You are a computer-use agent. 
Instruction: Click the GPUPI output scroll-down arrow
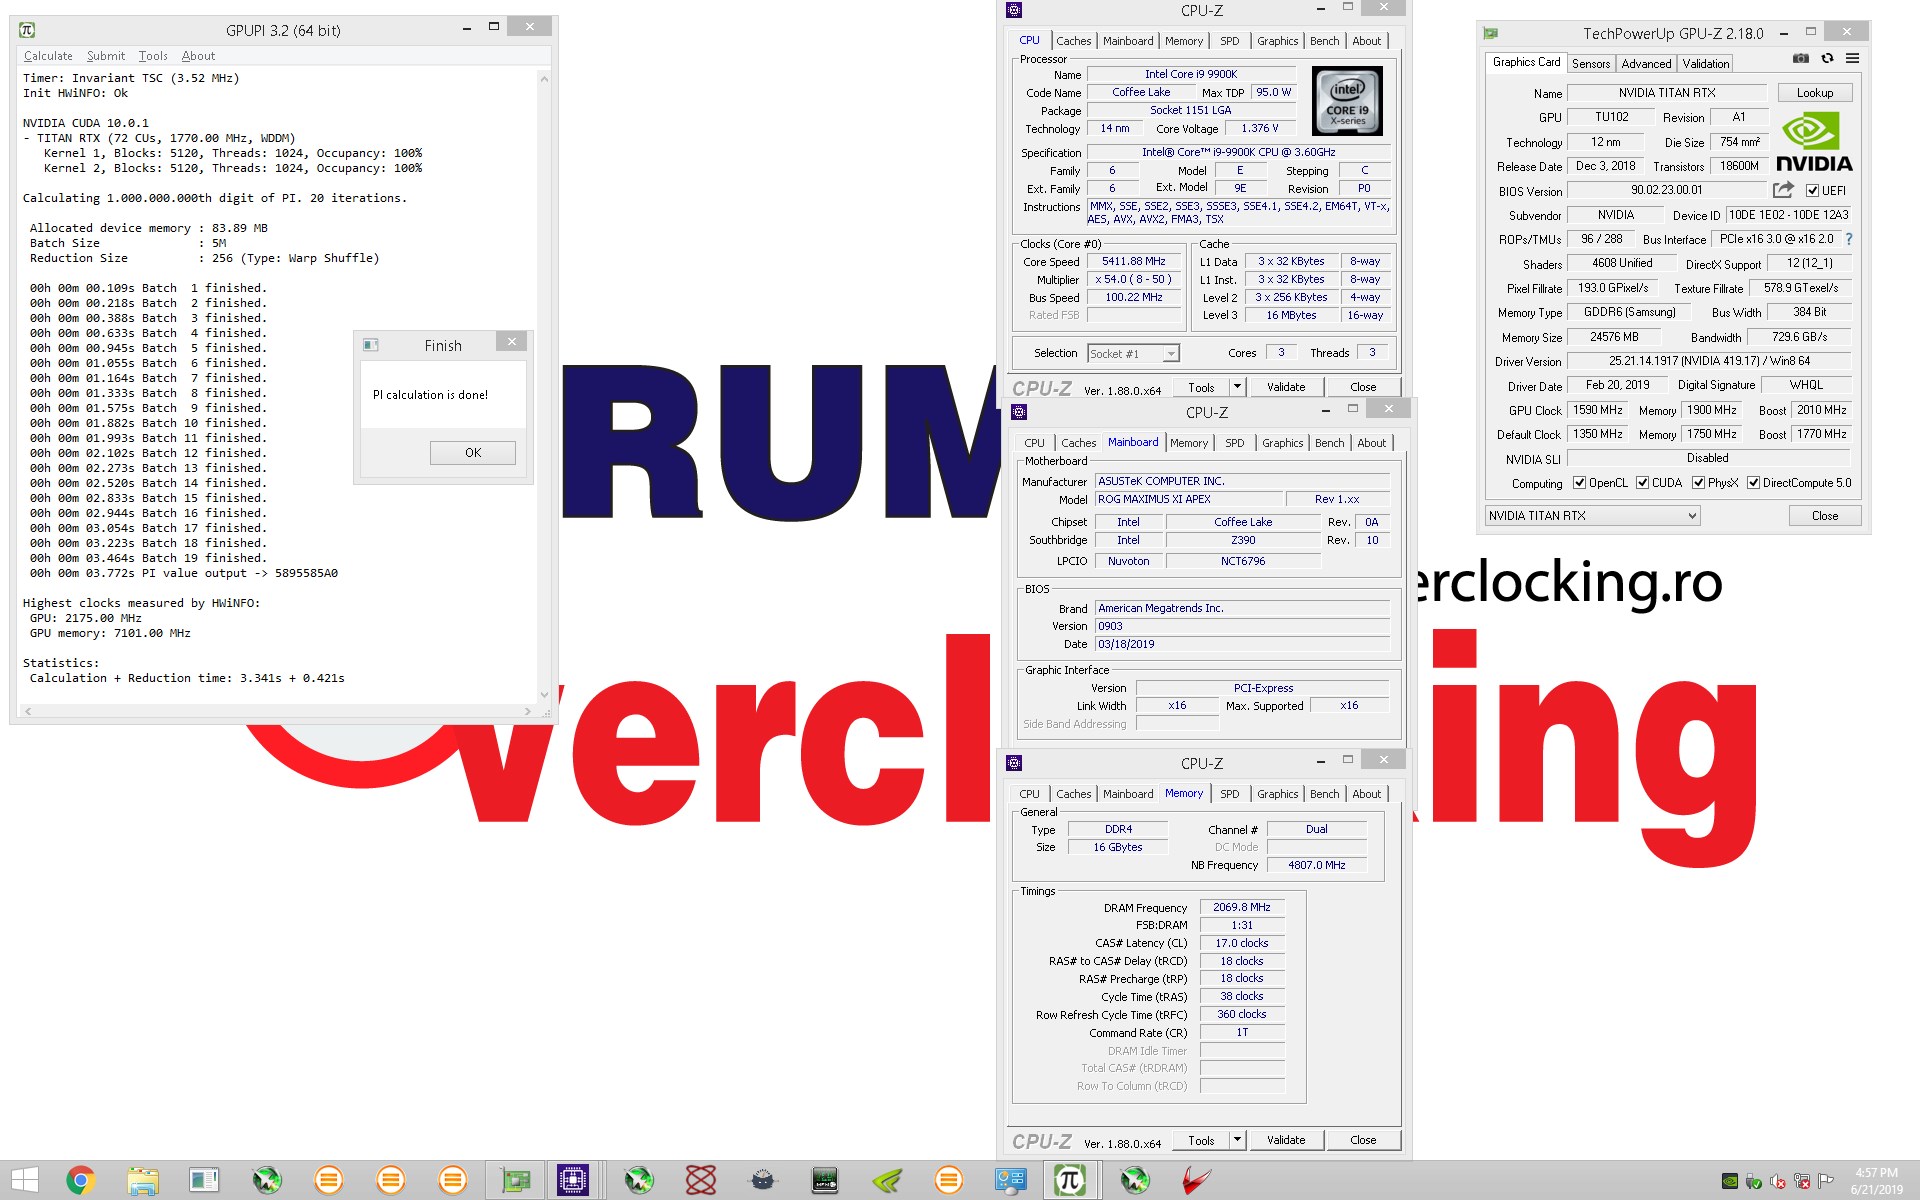coord(544,694)
